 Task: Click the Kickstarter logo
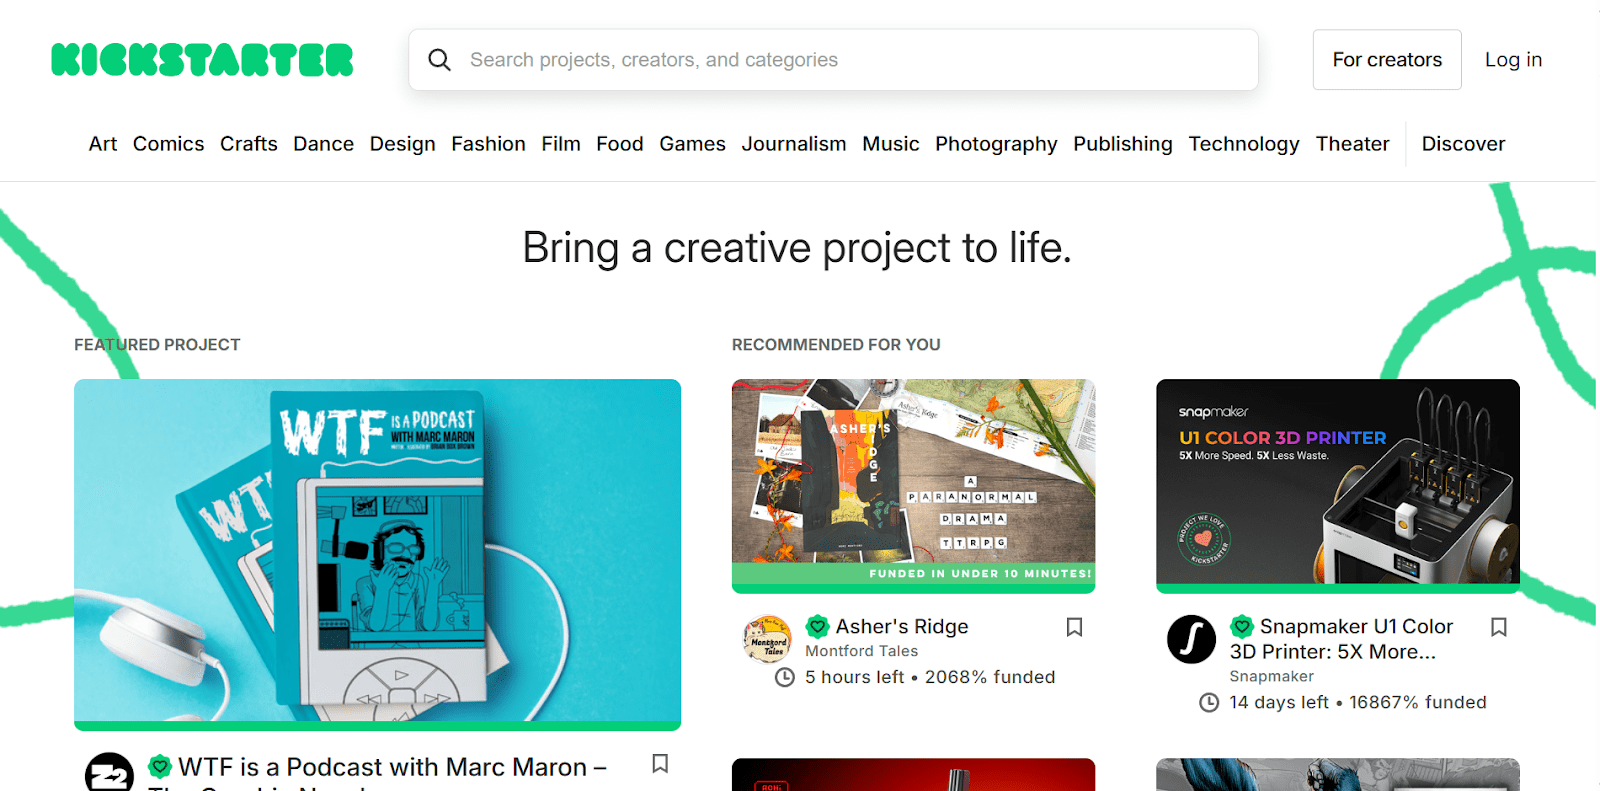tap(202, 60)
